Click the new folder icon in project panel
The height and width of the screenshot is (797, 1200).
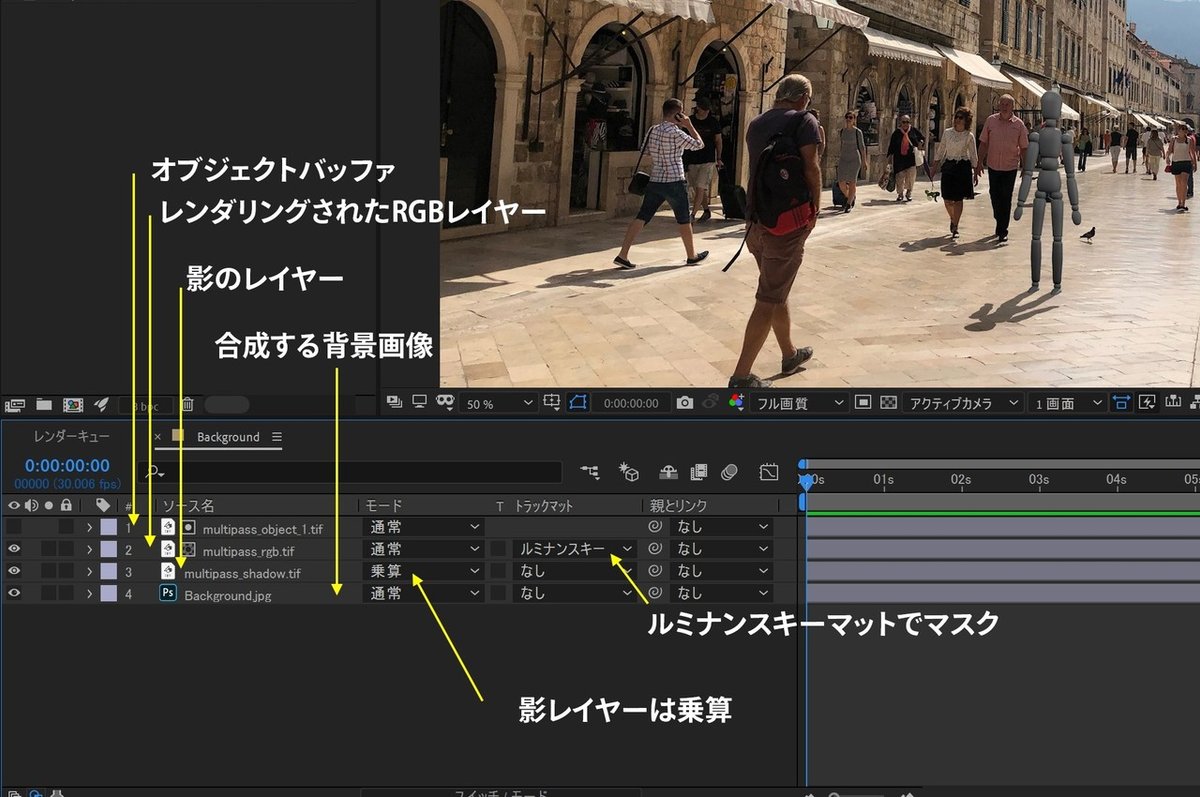(x=44, y=405)
